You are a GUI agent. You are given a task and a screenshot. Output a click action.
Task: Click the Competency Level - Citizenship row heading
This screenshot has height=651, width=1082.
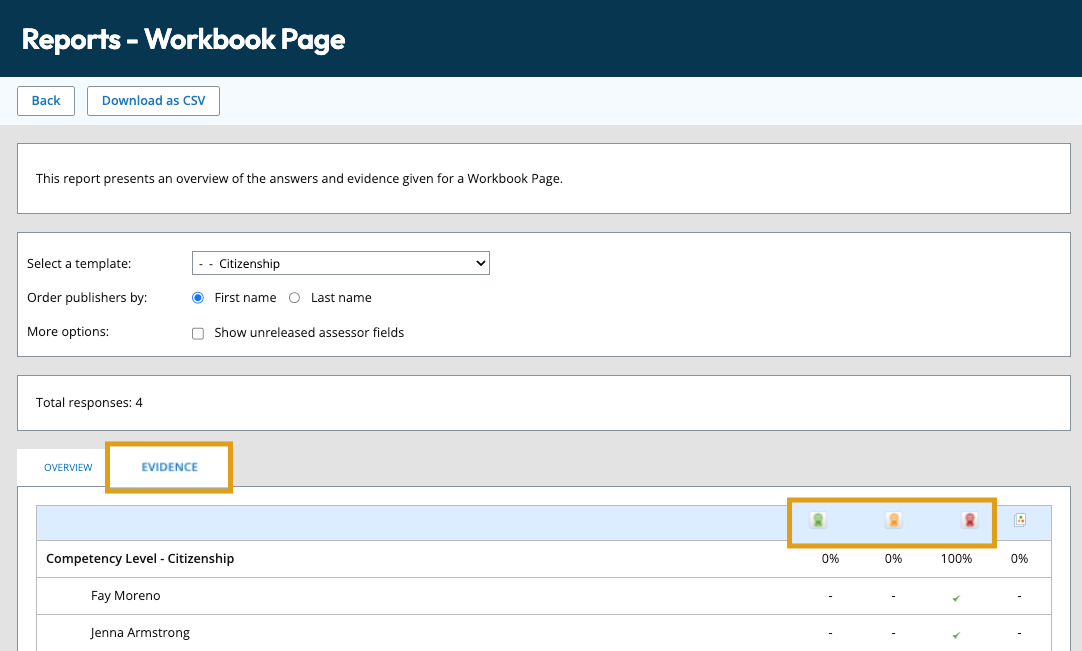click(x=140, y=559)
